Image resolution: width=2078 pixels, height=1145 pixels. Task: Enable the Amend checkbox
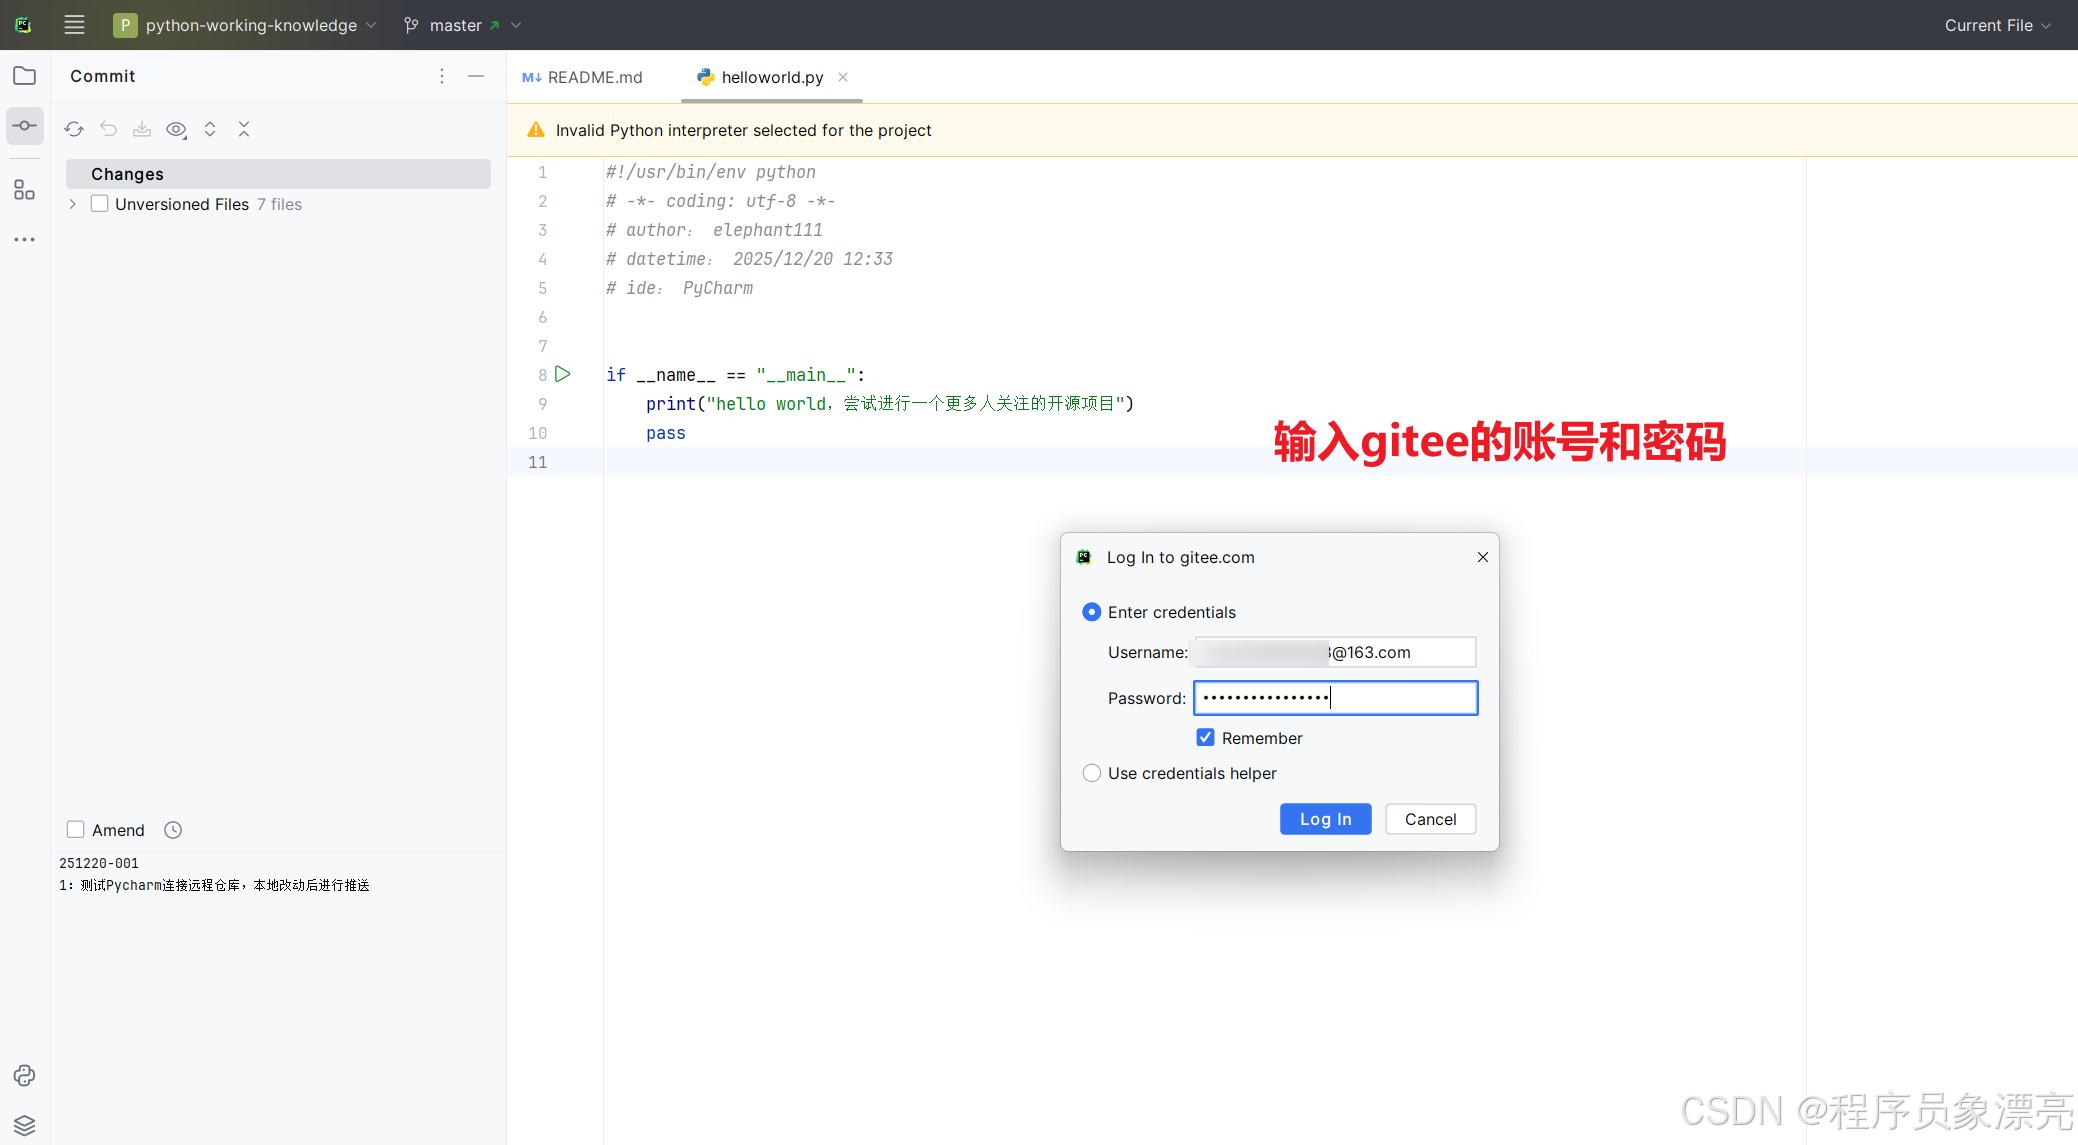pos(76,830)
